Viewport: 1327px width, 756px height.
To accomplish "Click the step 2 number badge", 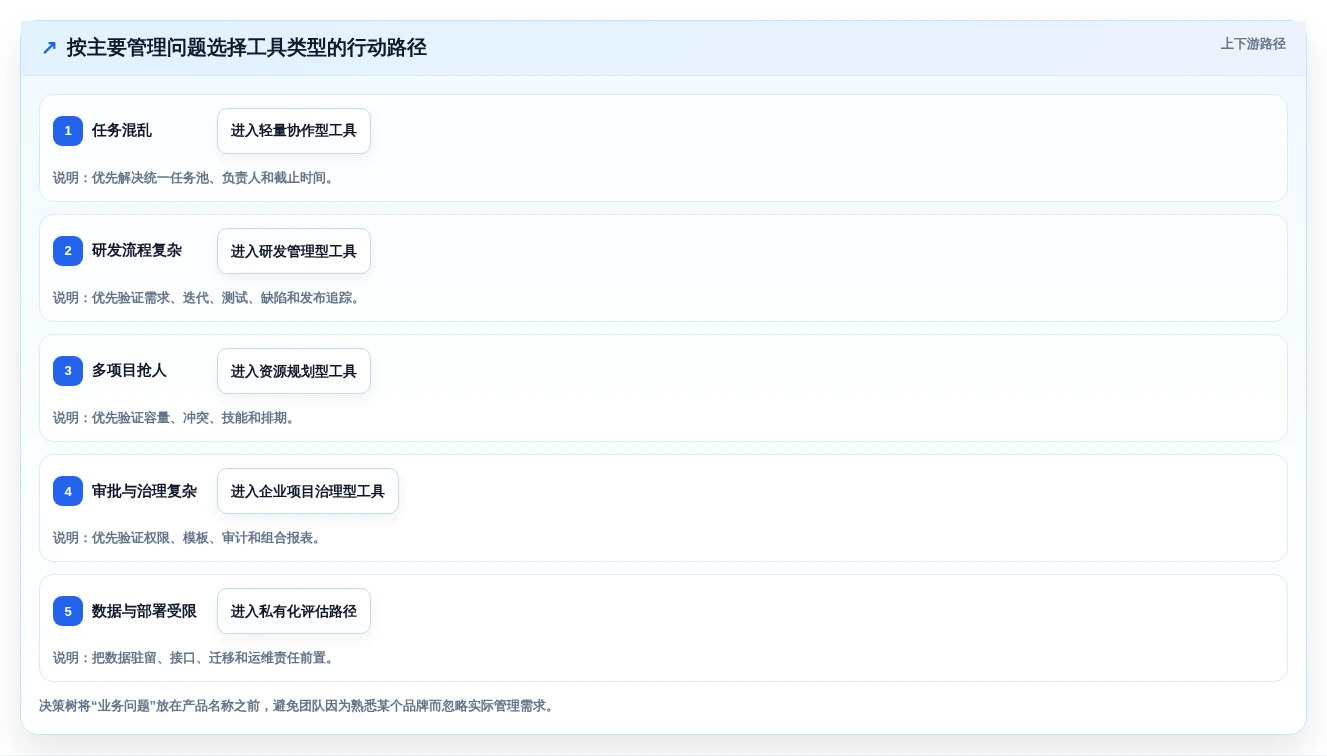I will [68, 251].
